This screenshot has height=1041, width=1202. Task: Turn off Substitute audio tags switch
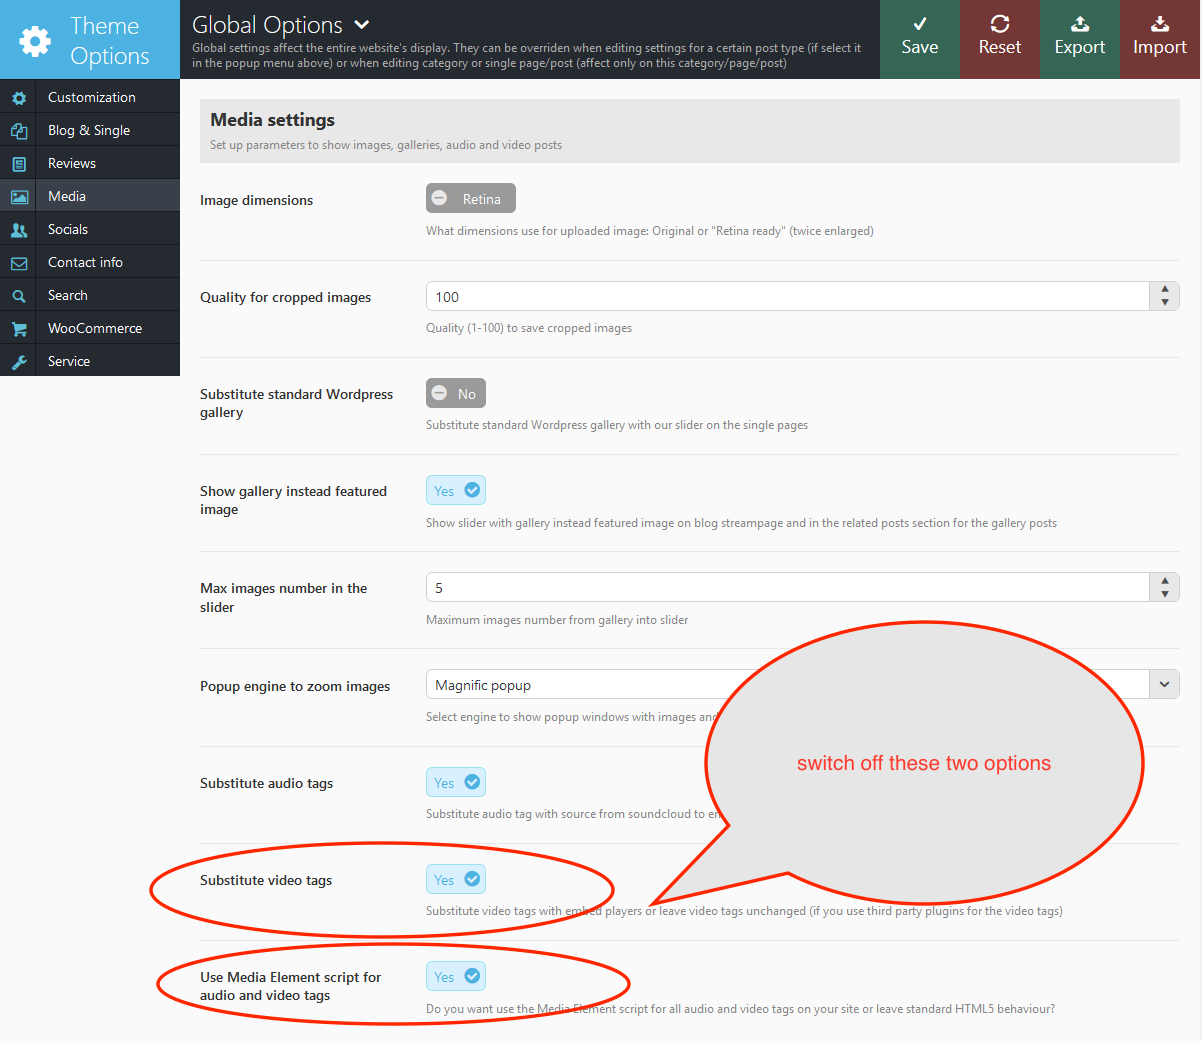point(456,783)
